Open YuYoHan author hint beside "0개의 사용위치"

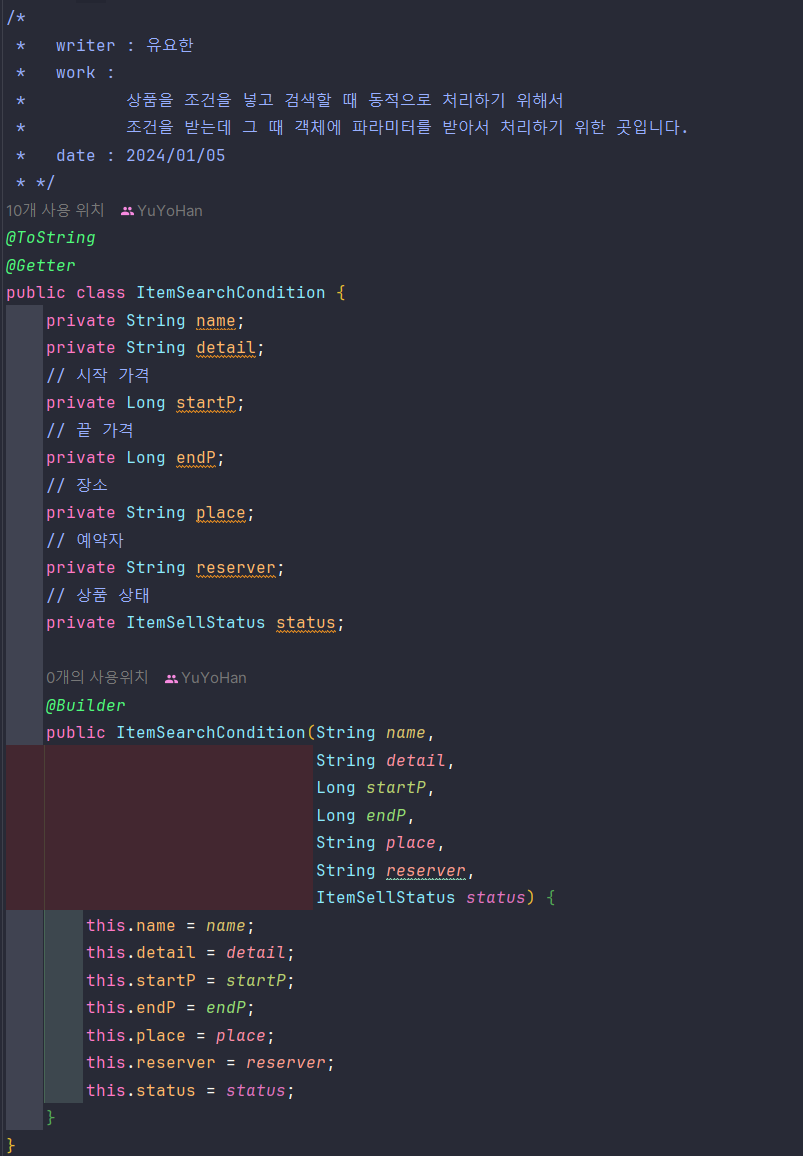(x=214, y=678)
